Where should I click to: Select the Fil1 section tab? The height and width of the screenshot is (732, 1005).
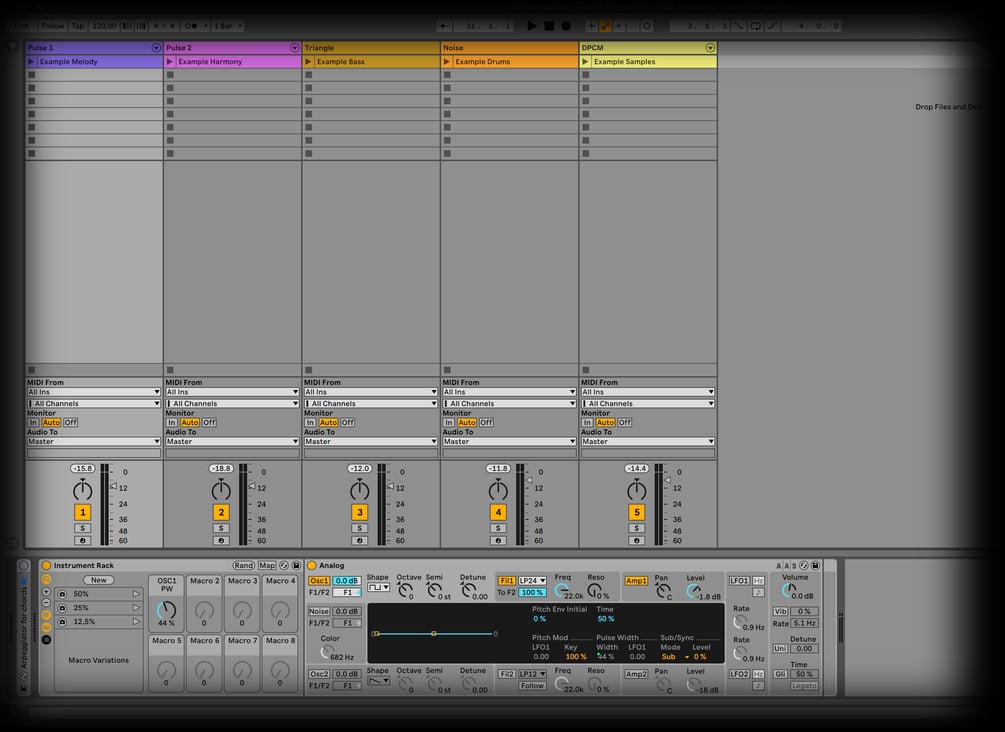[506, 581]
